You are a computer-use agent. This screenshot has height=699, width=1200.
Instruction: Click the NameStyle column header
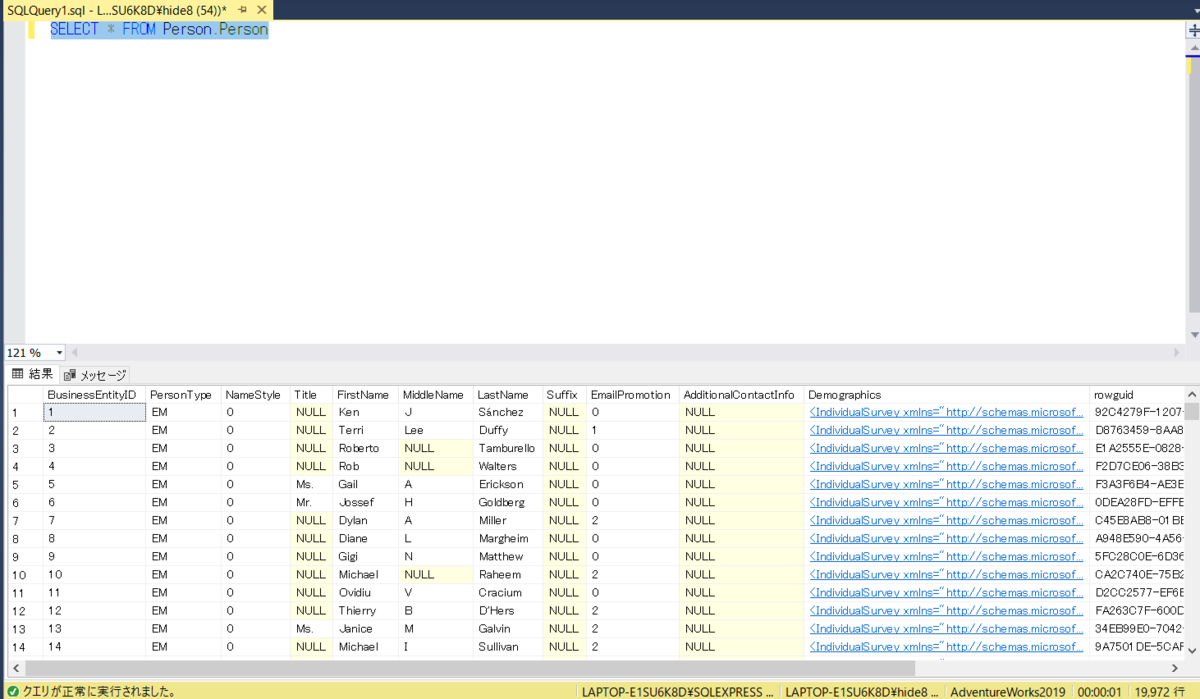click(x=256, y=395)
